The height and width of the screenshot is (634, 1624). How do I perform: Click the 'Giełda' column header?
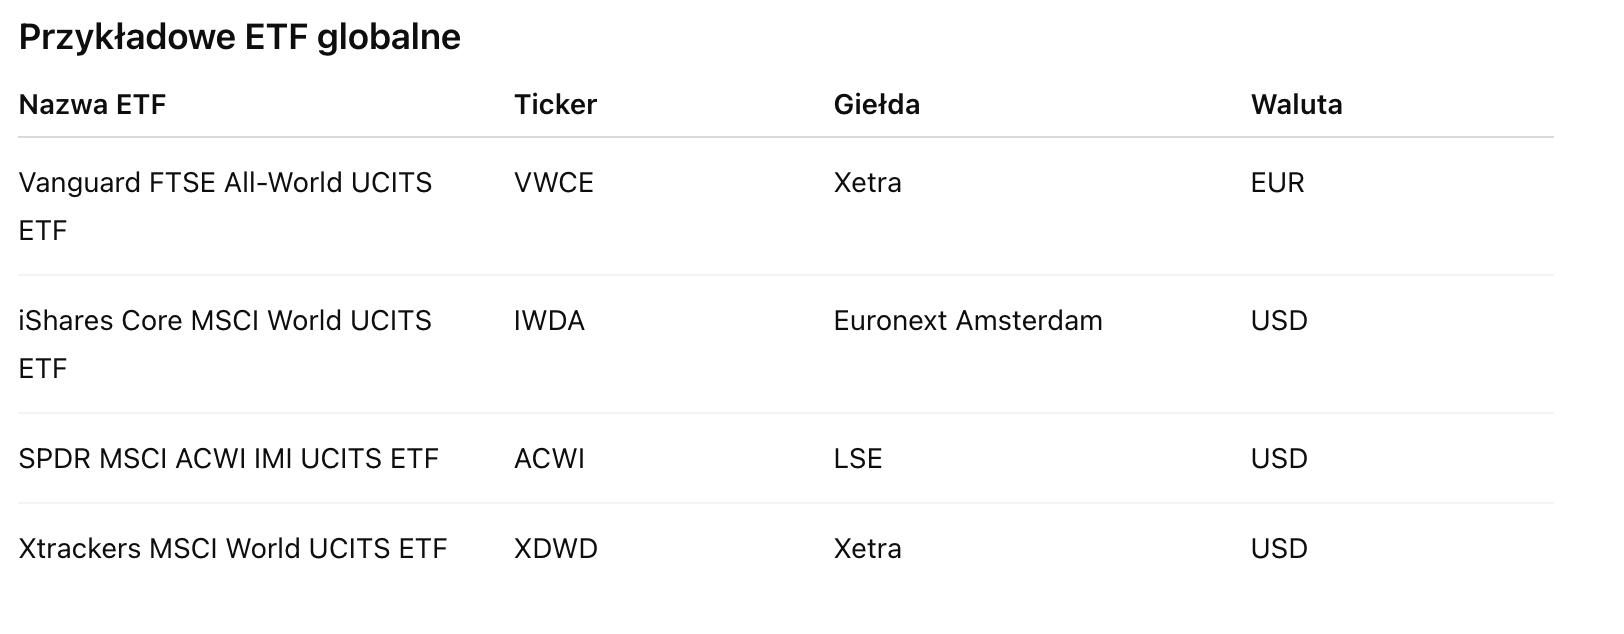876,105
